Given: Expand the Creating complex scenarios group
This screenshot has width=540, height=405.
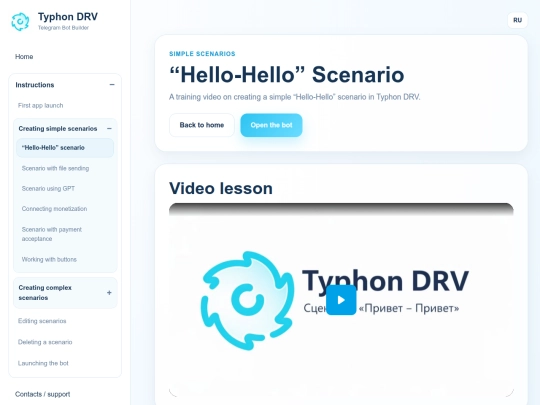Looking at the screenshot, I should click(x=109, y=293).
